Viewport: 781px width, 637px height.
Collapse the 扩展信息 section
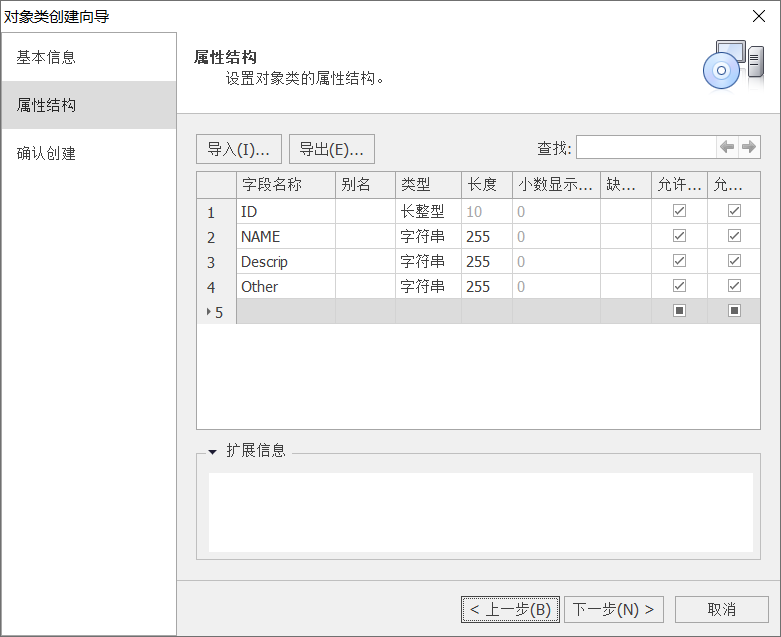tap(213, 452)
